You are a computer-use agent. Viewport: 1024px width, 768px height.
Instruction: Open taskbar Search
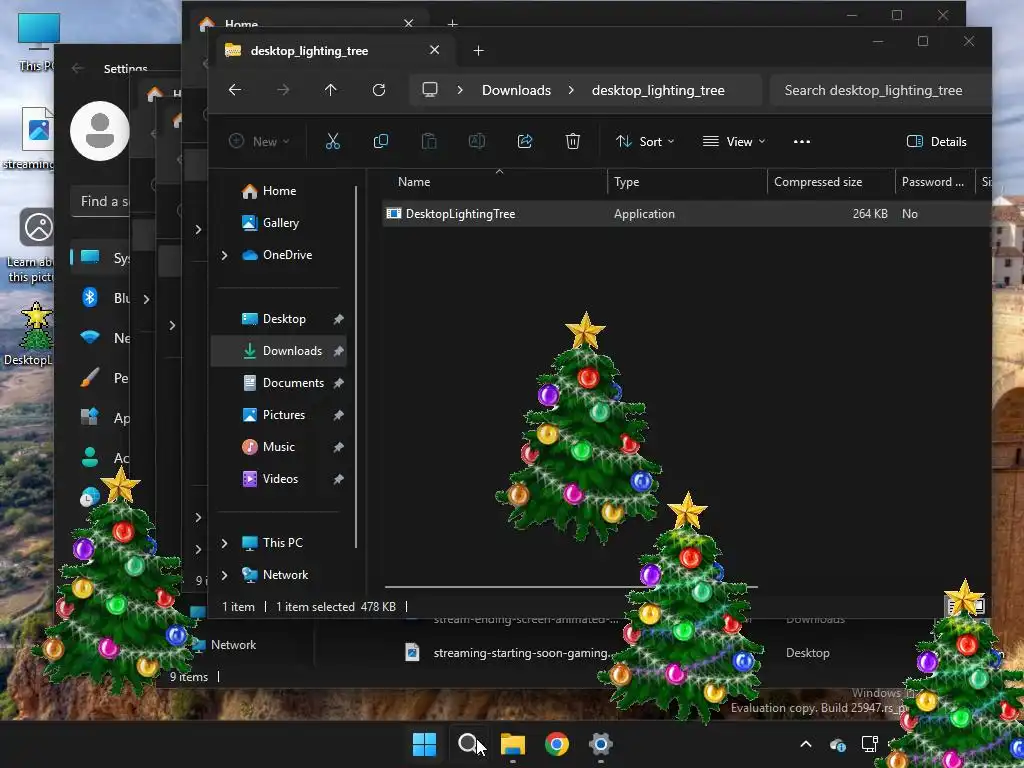click(468, 744)
